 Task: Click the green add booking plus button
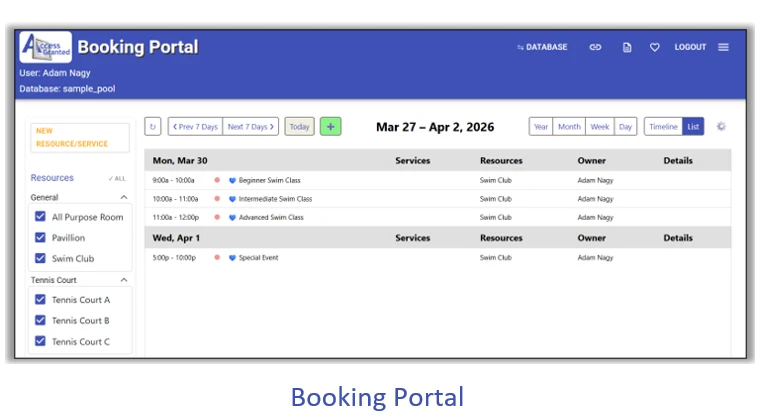(x=330, y=127)
